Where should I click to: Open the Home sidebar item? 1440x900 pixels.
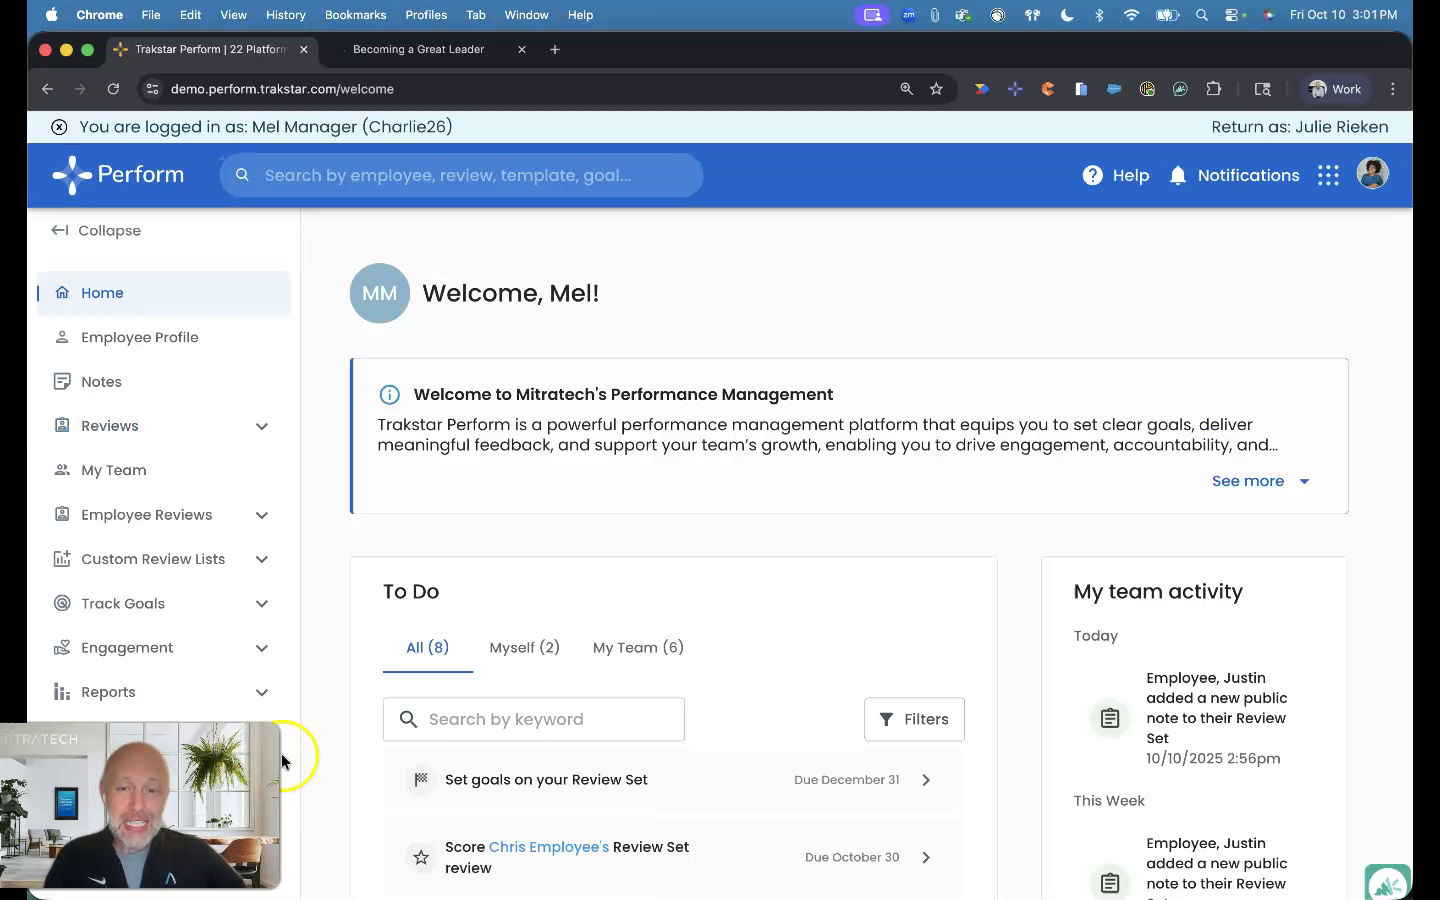click(164, 293)
